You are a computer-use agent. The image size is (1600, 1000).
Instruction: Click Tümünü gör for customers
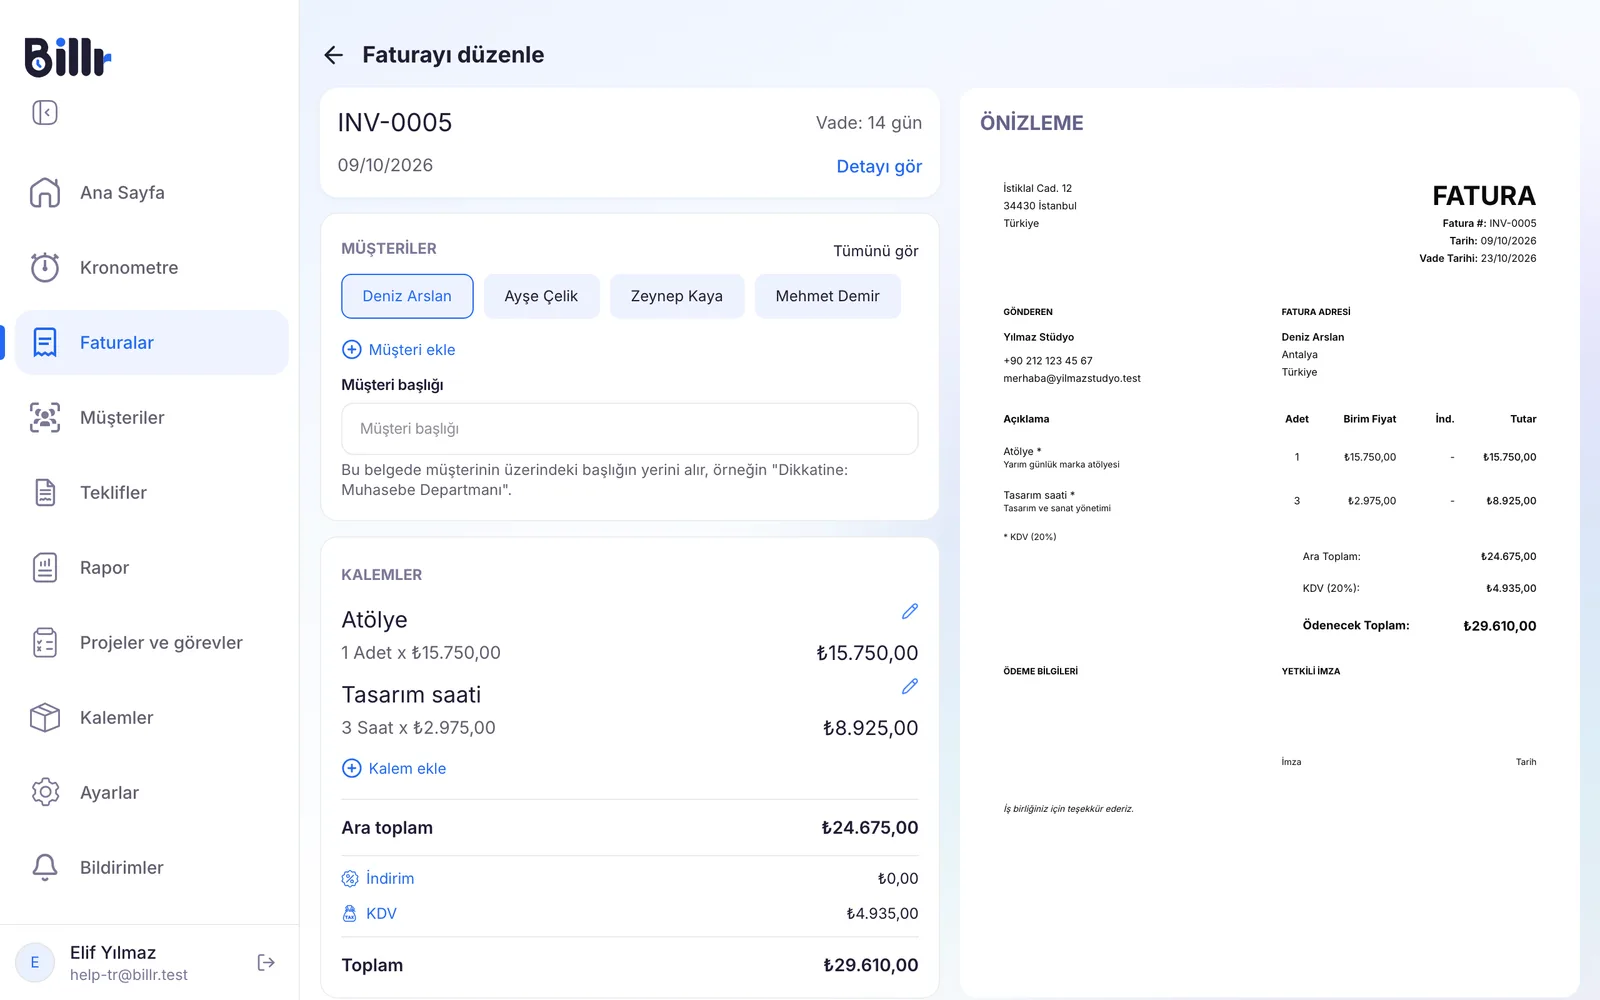click(876, 251)
